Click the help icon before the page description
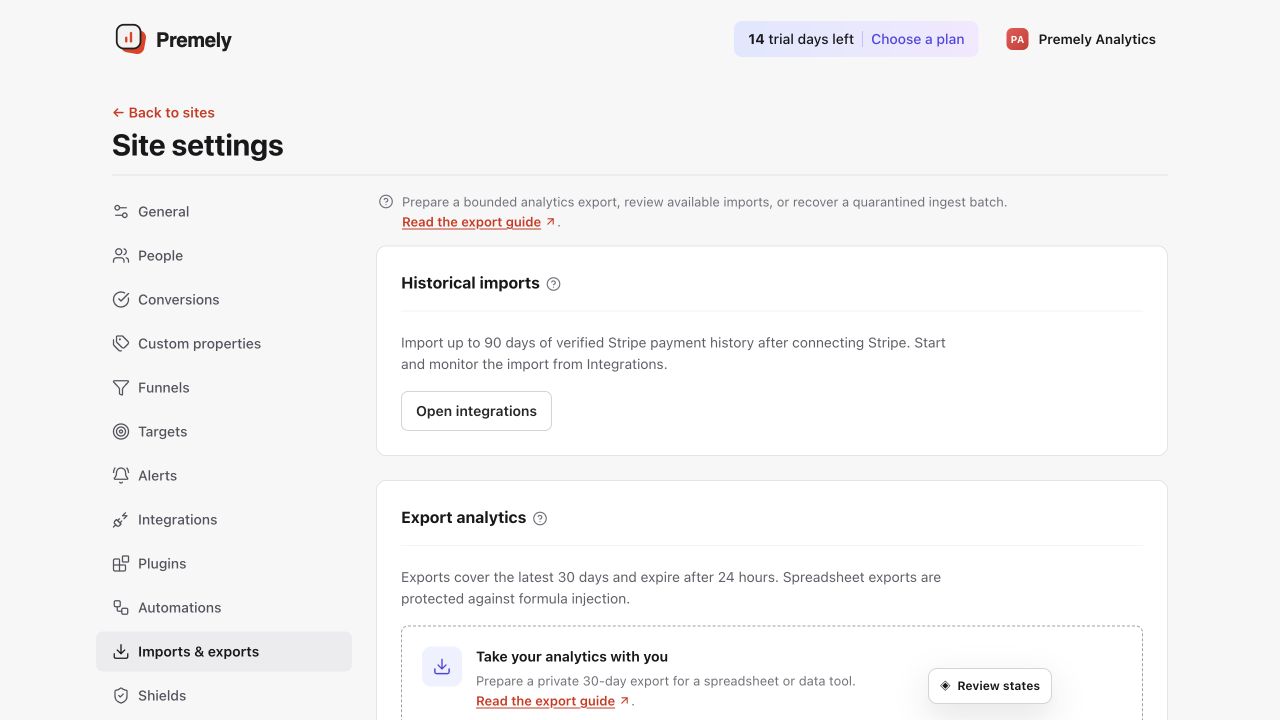Viewport: 1280px width, 720px height. 386,202
